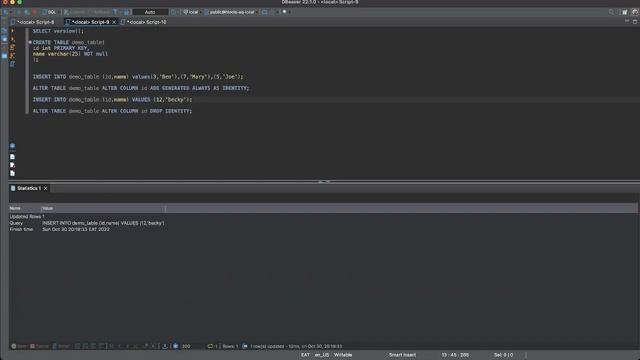
Task: Maximize the editor area
Action: tap(635, 22)
